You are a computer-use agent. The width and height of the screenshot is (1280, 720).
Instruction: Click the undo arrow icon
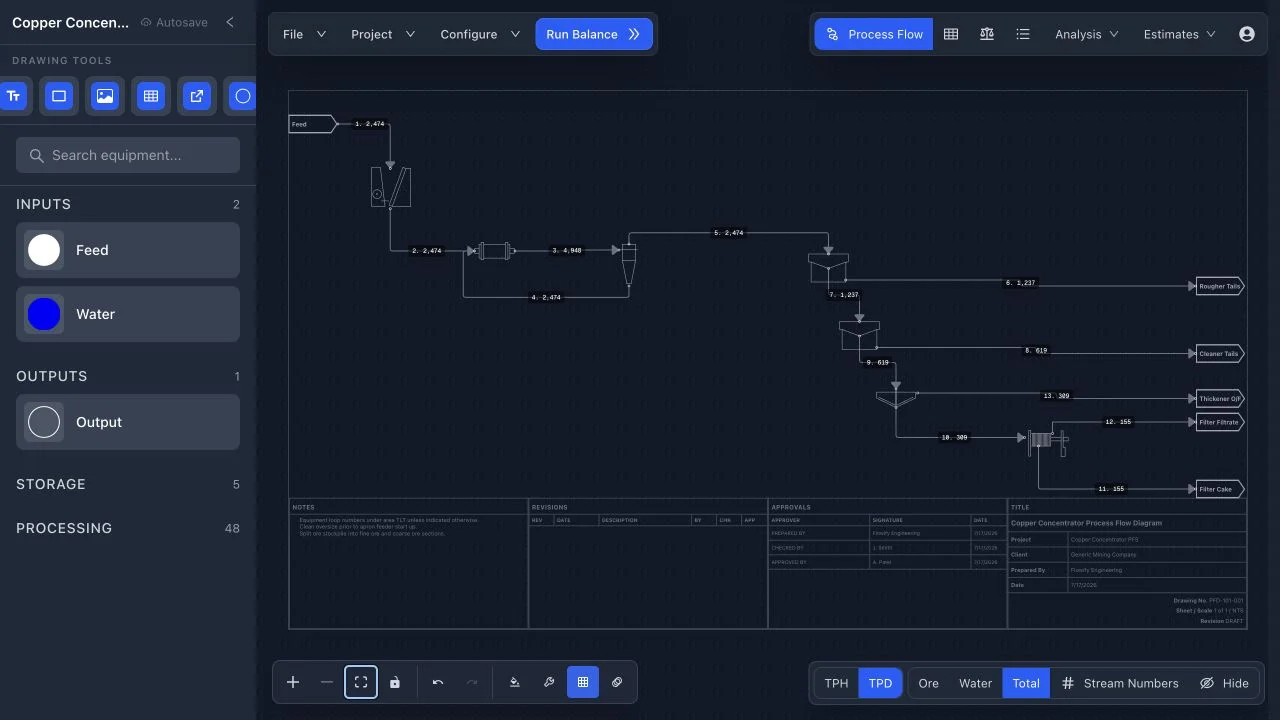point(438,683)
